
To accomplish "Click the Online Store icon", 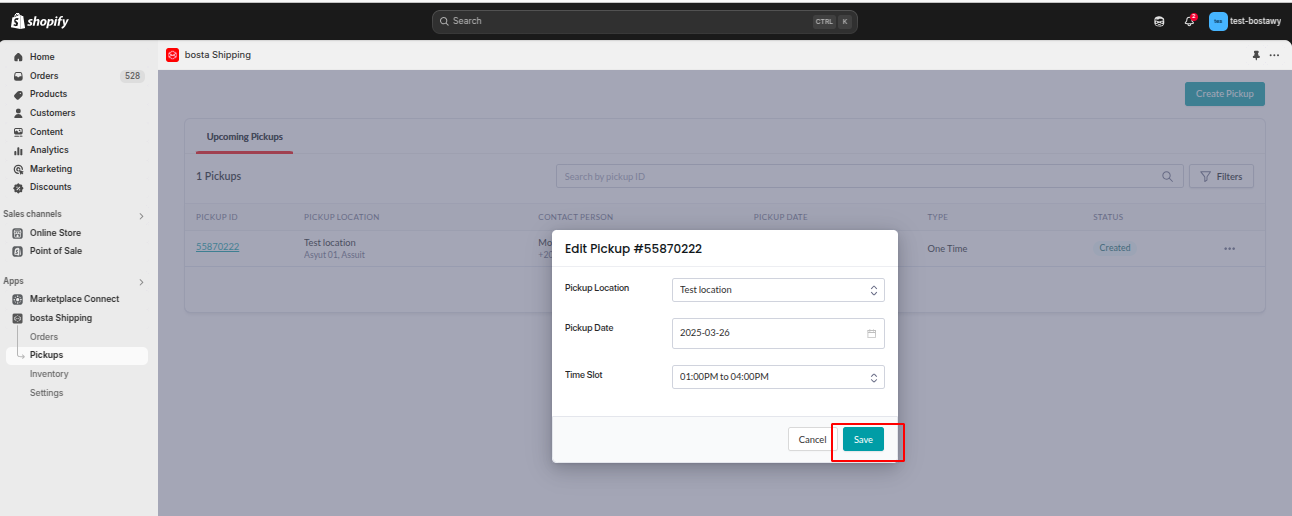I will point(18,233).
